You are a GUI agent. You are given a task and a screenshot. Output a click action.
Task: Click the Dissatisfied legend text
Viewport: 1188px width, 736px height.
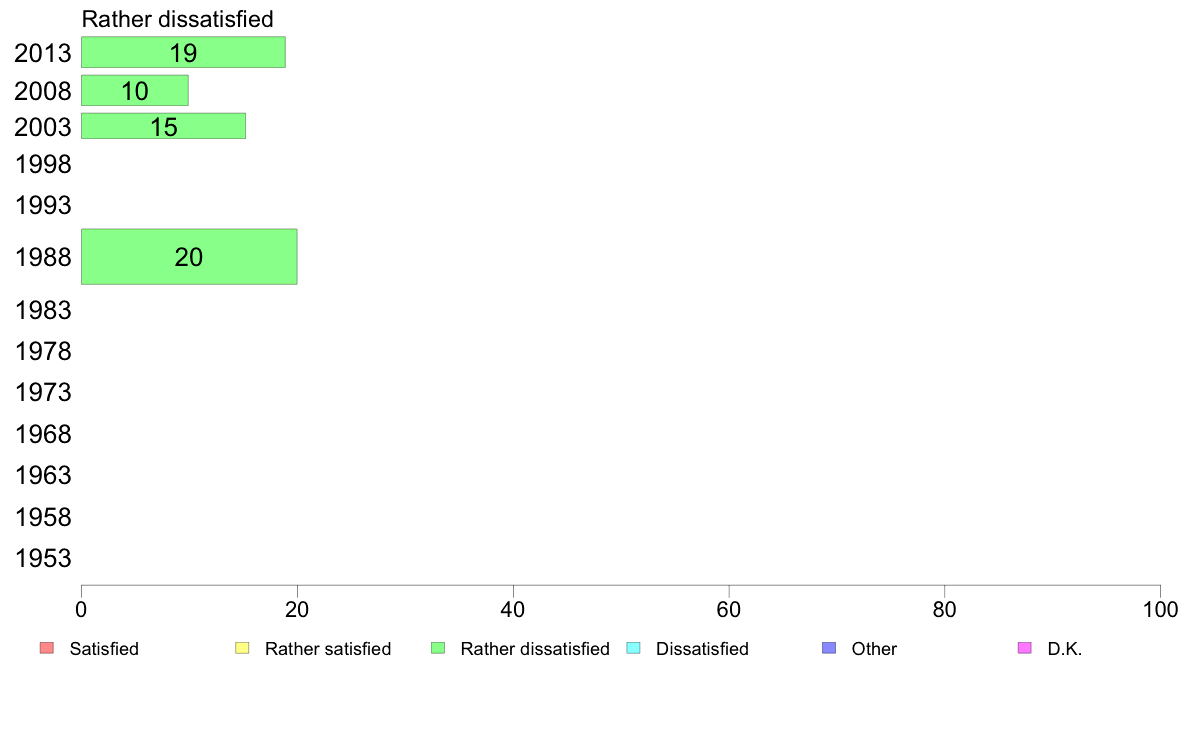tap(702, 649)
